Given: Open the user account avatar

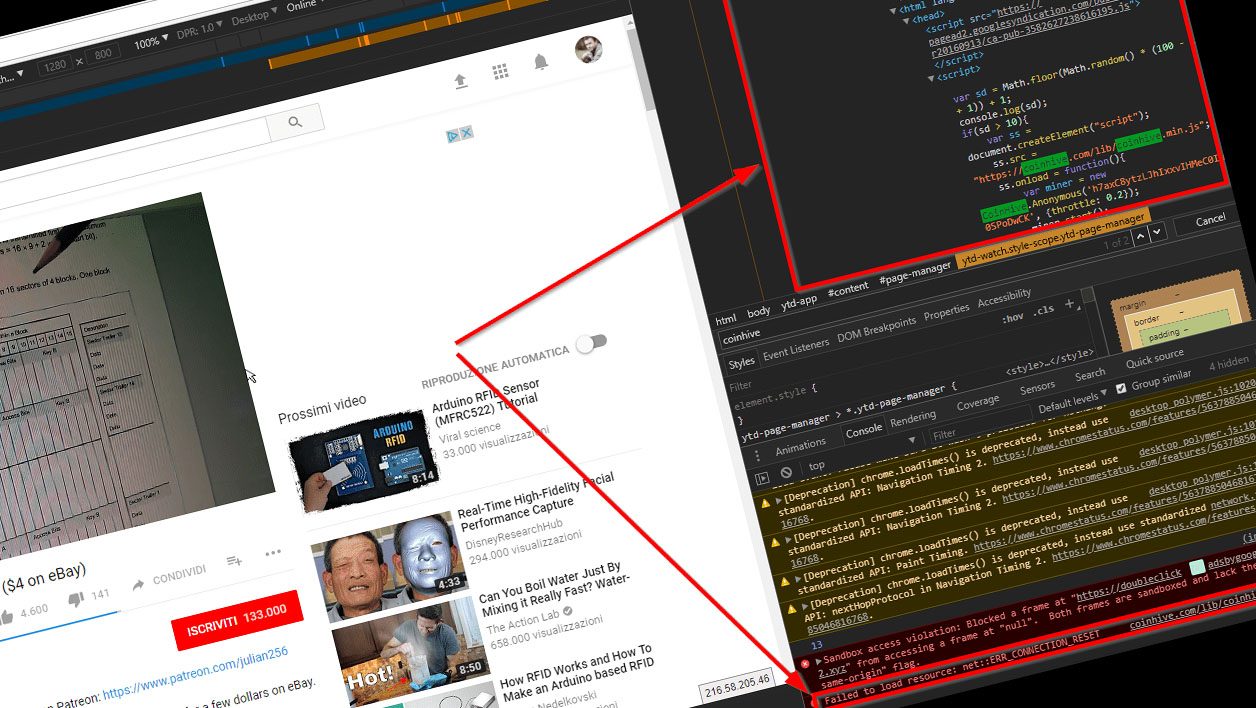Looking at the screenshot, I should [589, 50].
